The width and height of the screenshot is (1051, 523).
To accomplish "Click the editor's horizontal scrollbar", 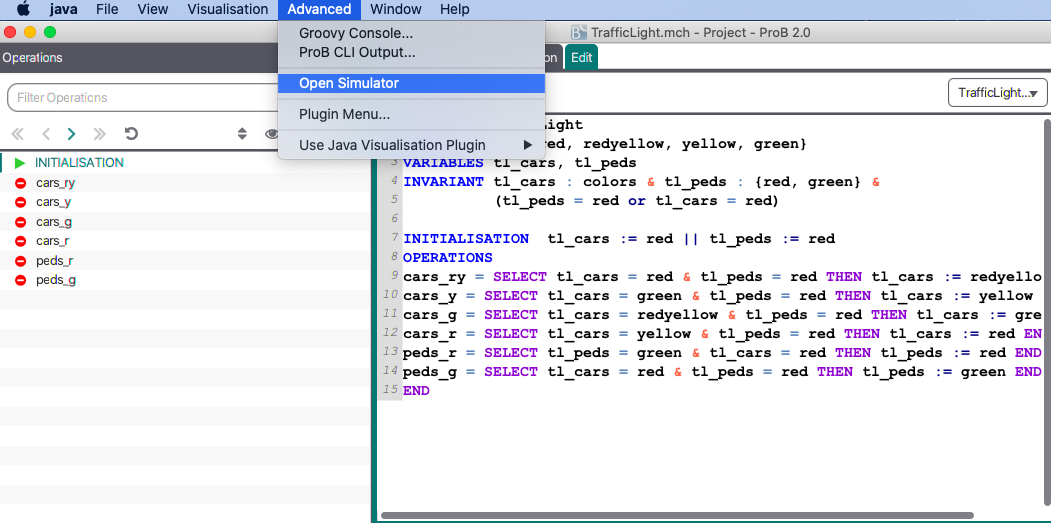I will tap(678, 515).
